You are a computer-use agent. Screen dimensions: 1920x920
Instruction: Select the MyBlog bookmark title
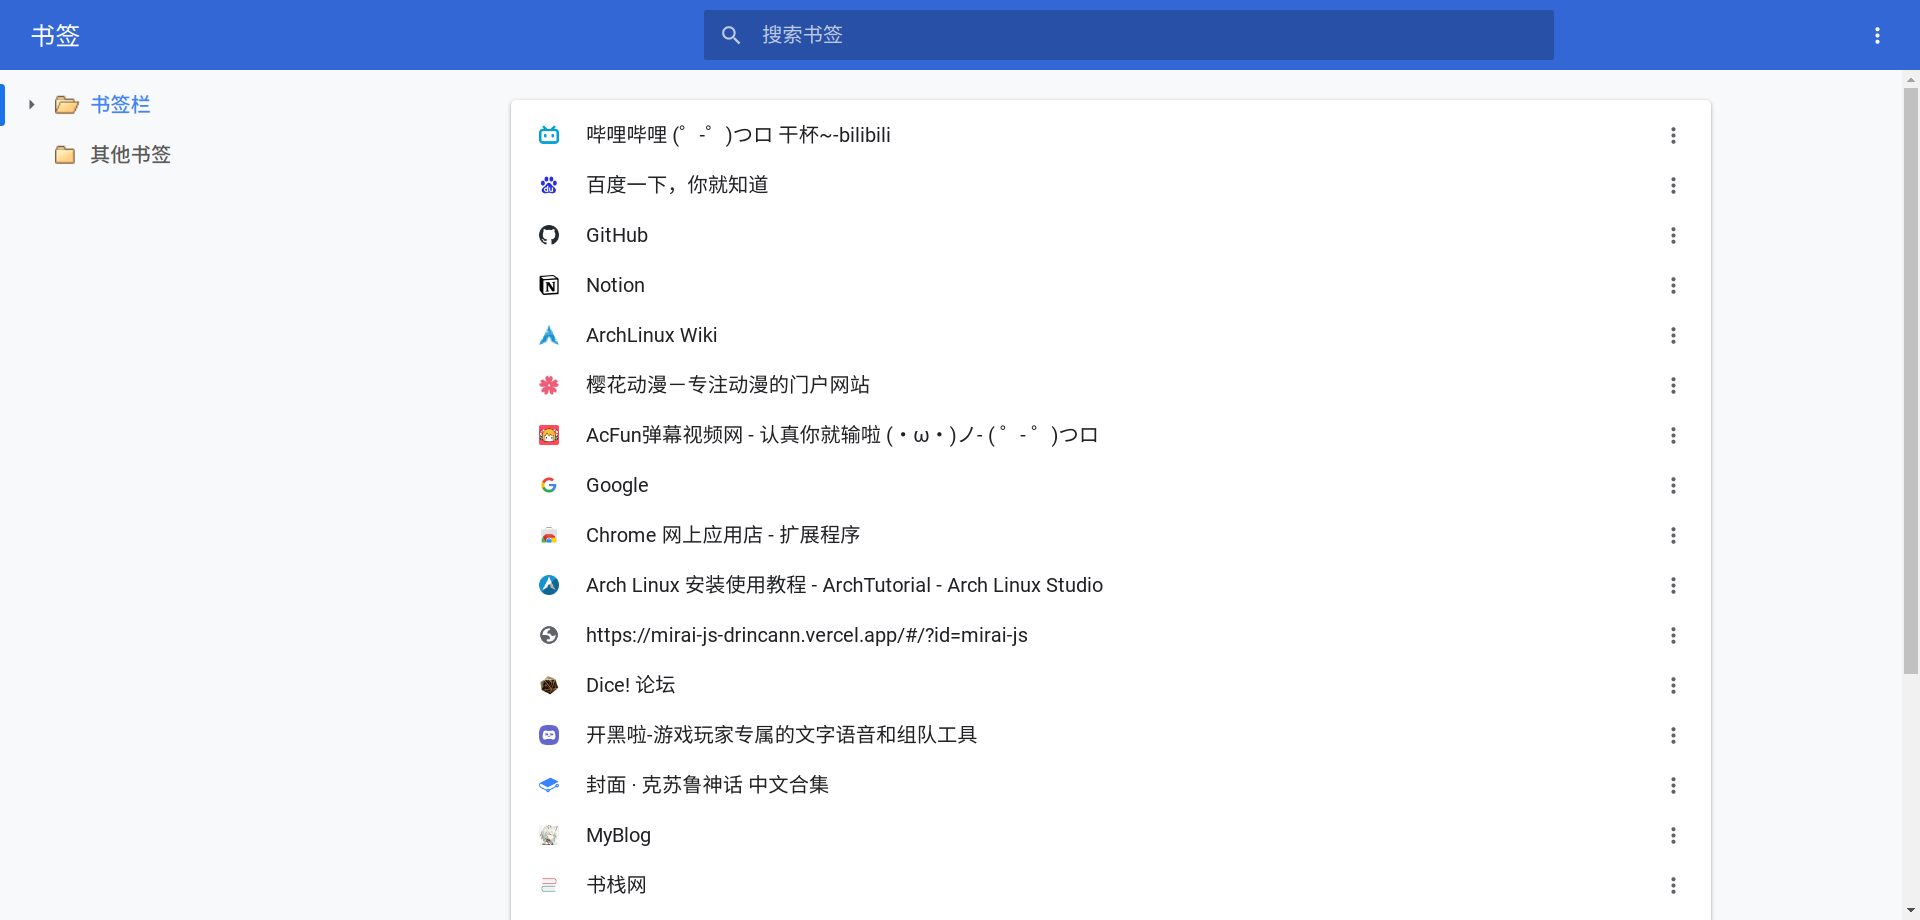[618, 835]
